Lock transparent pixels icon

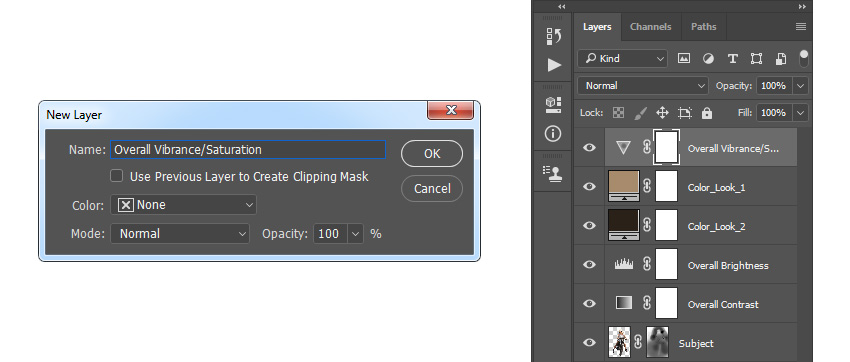619,113
